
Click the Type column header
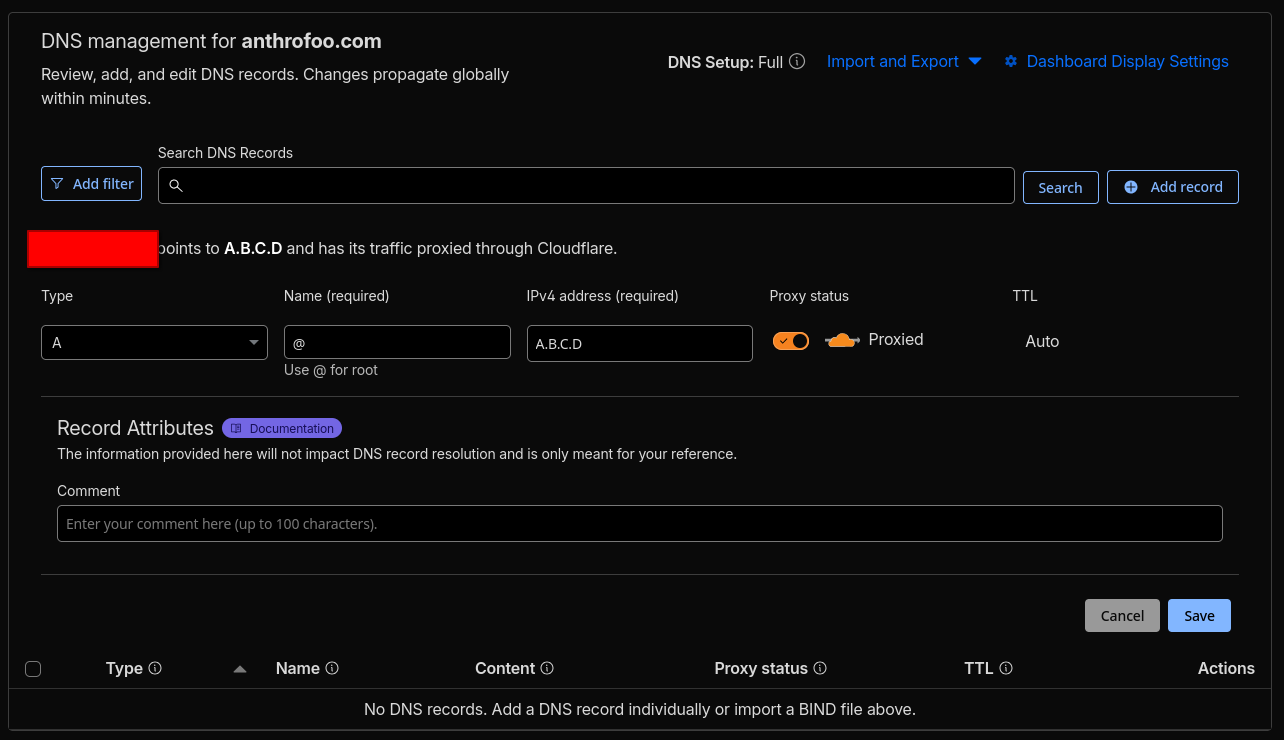[124, 668]
